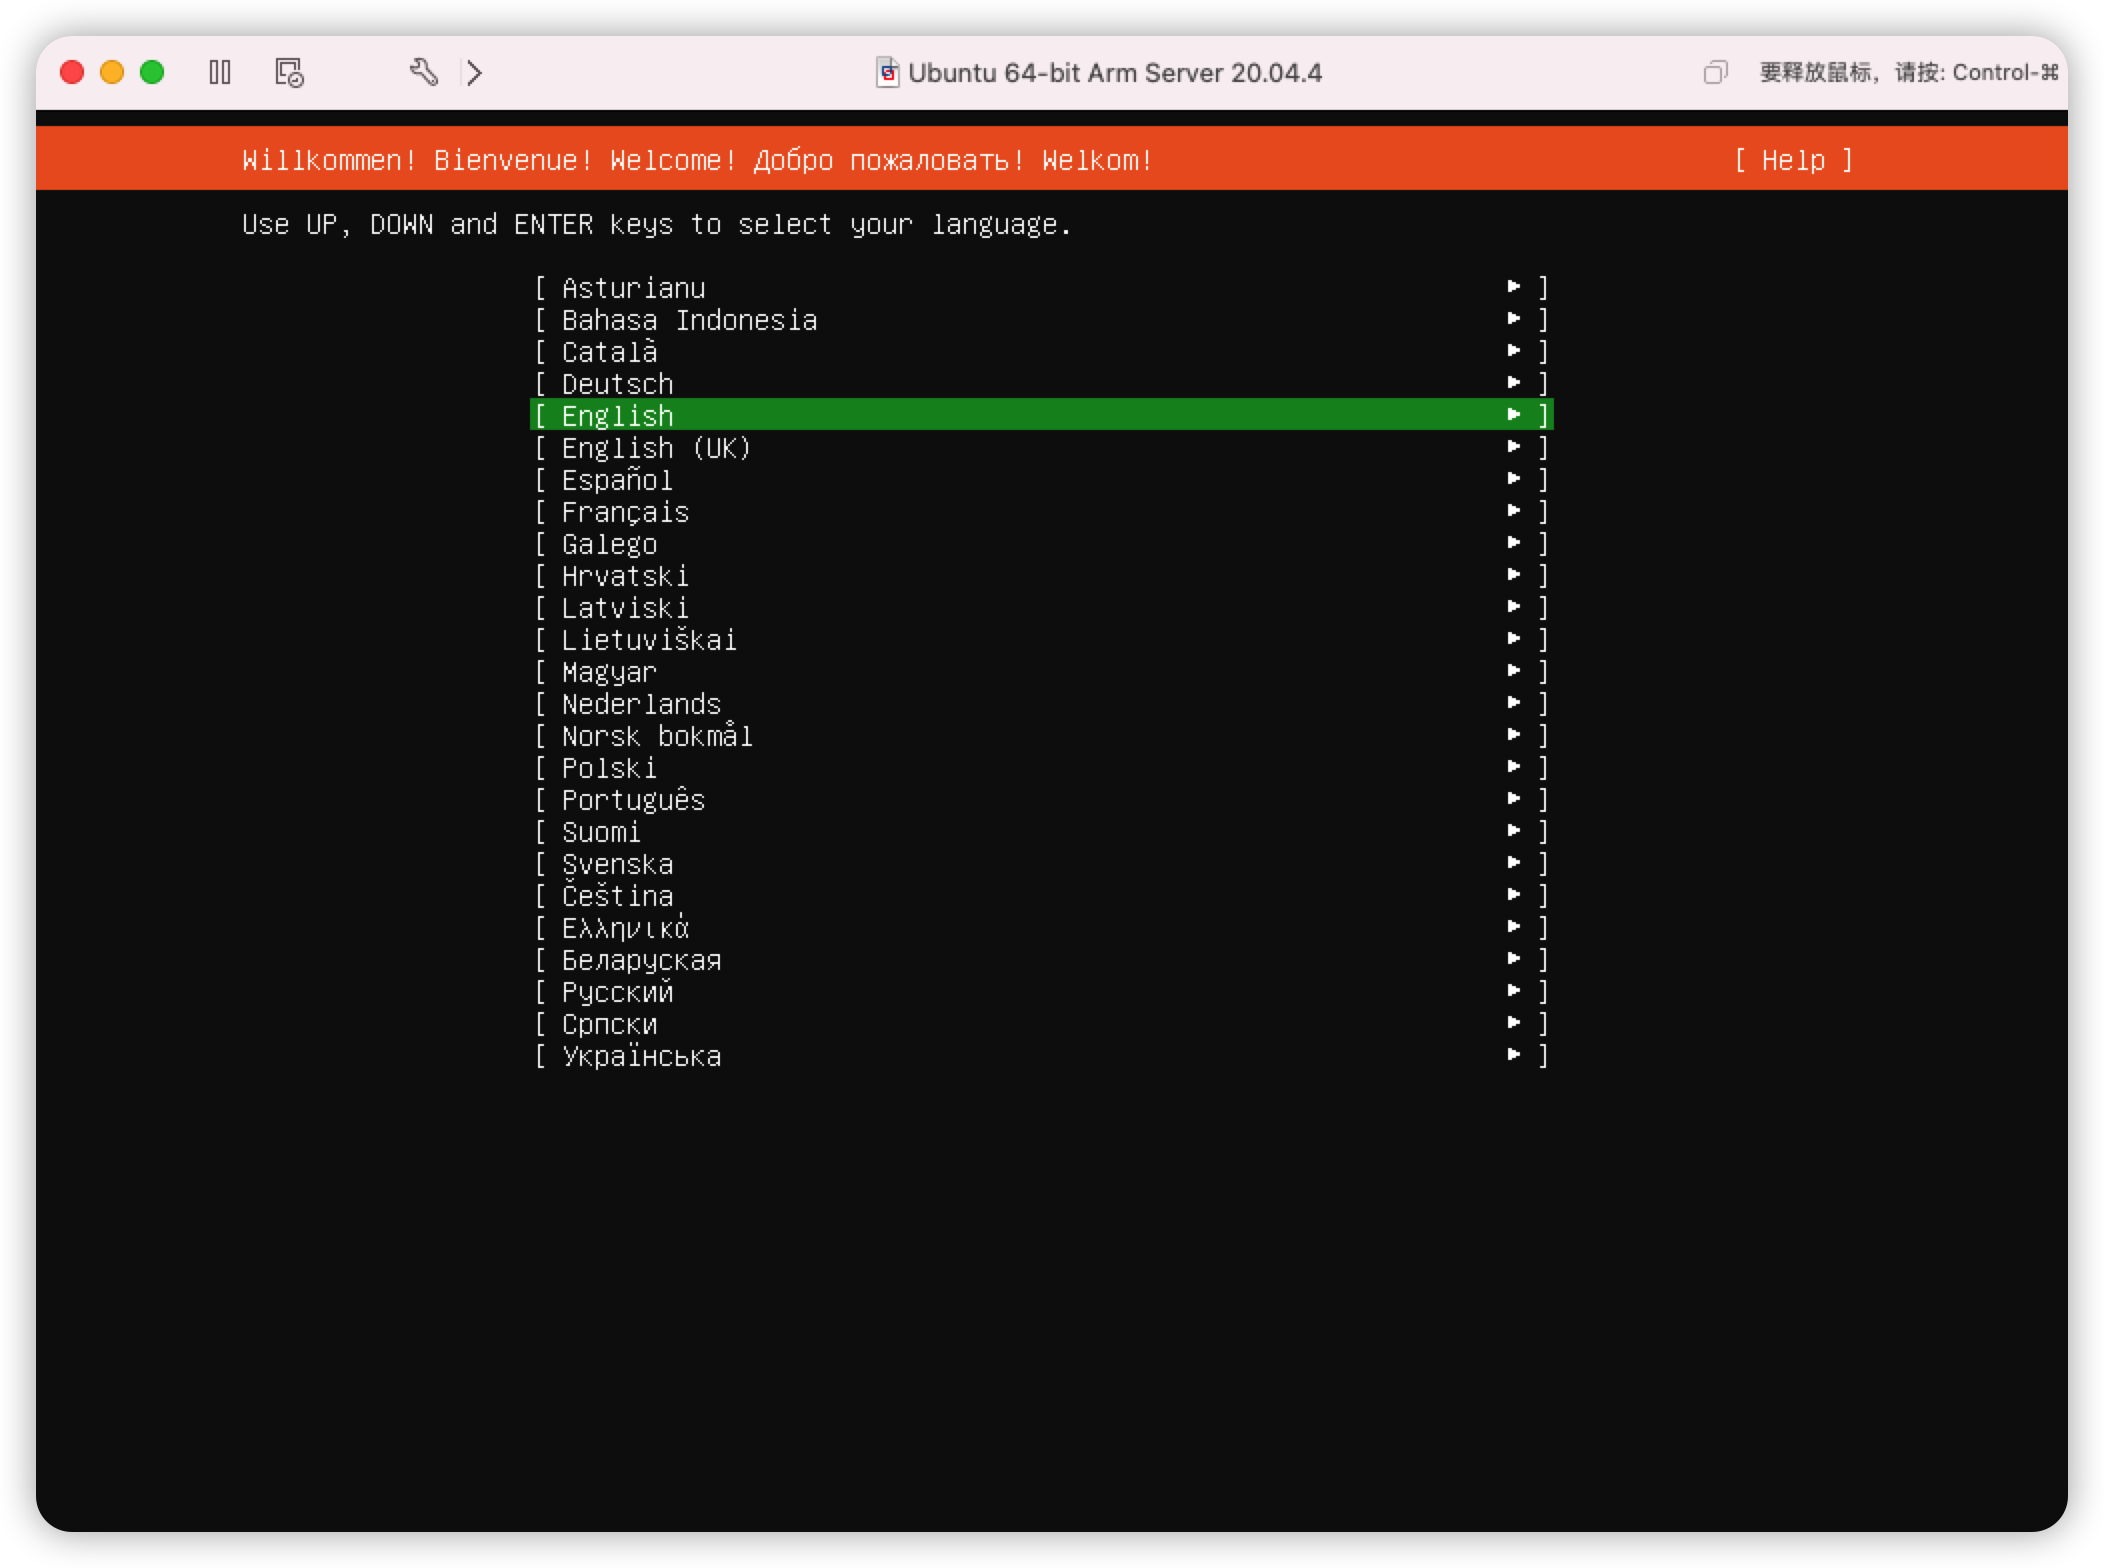This screenshot has width=2104, height=1568.
Task: Click the arrow at end of Magyar row
Action: click(1514, 671)
